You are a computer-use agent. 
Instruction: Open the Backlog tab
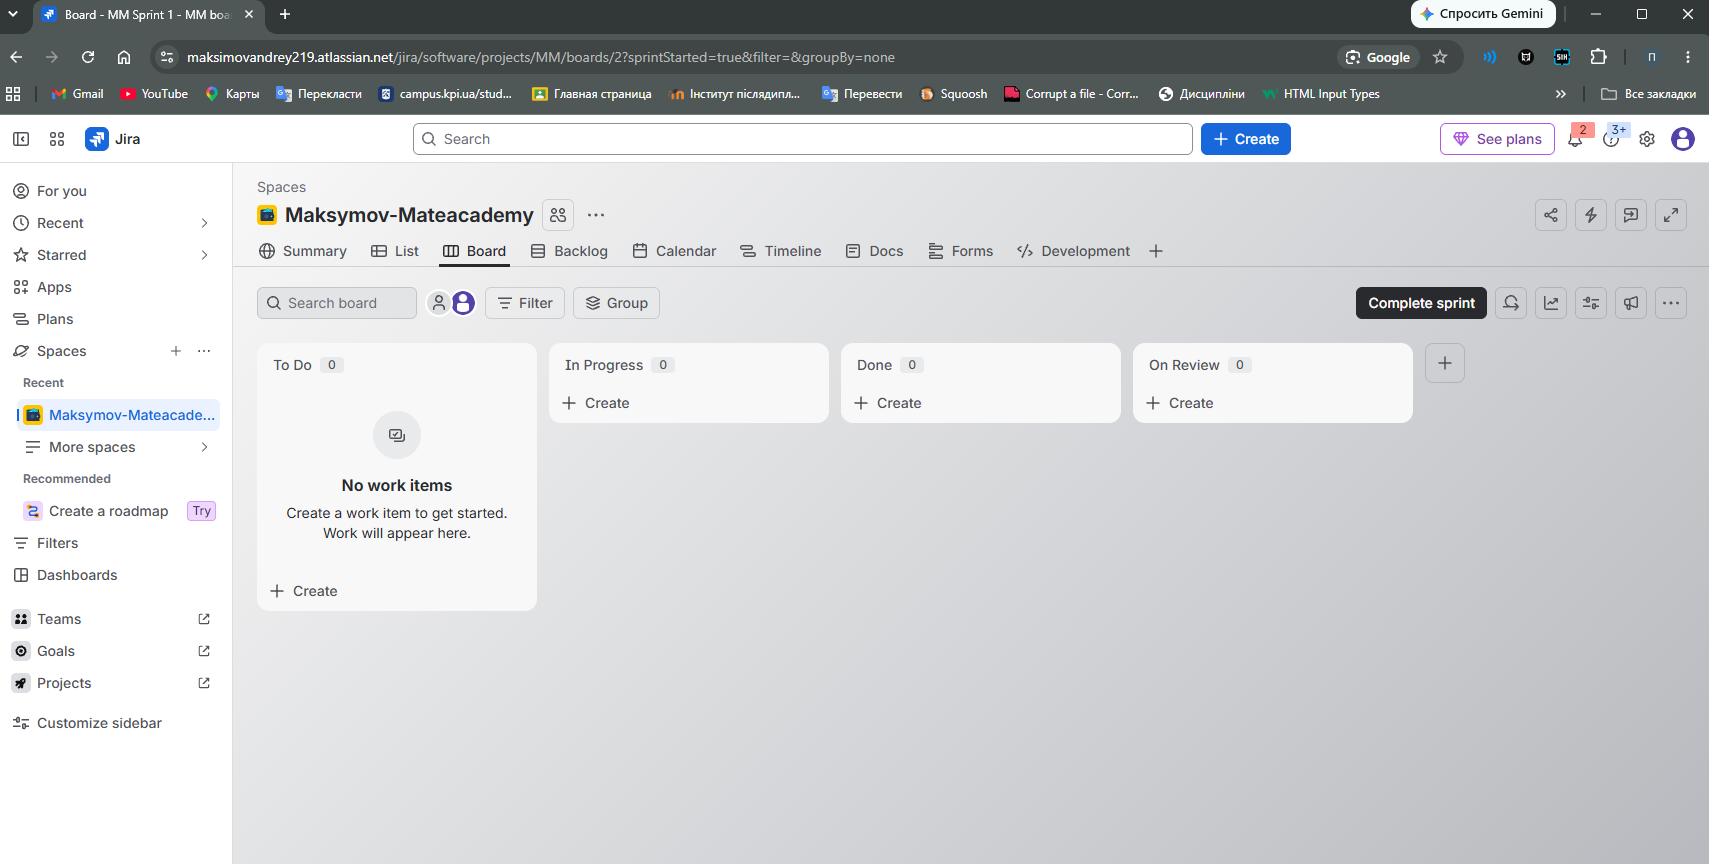569,251
